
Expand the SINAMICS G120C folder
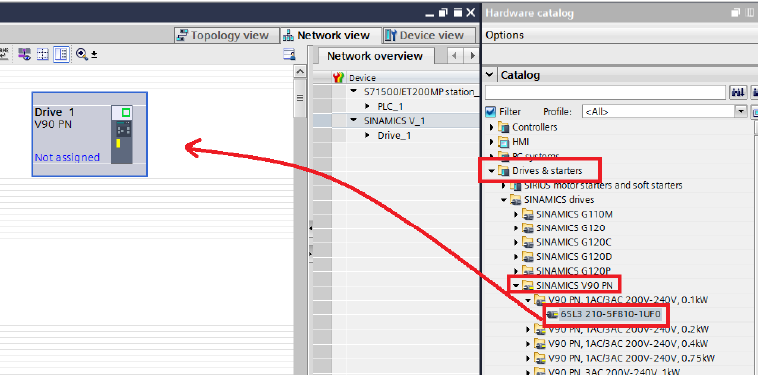516,242
